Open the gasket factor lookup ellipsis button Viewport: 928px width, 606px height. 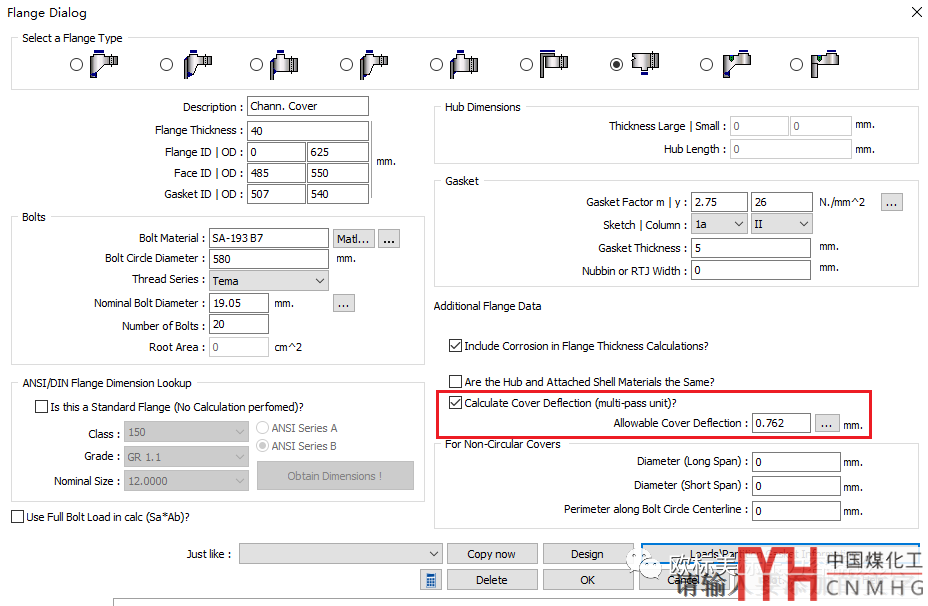tap(892, 202)
